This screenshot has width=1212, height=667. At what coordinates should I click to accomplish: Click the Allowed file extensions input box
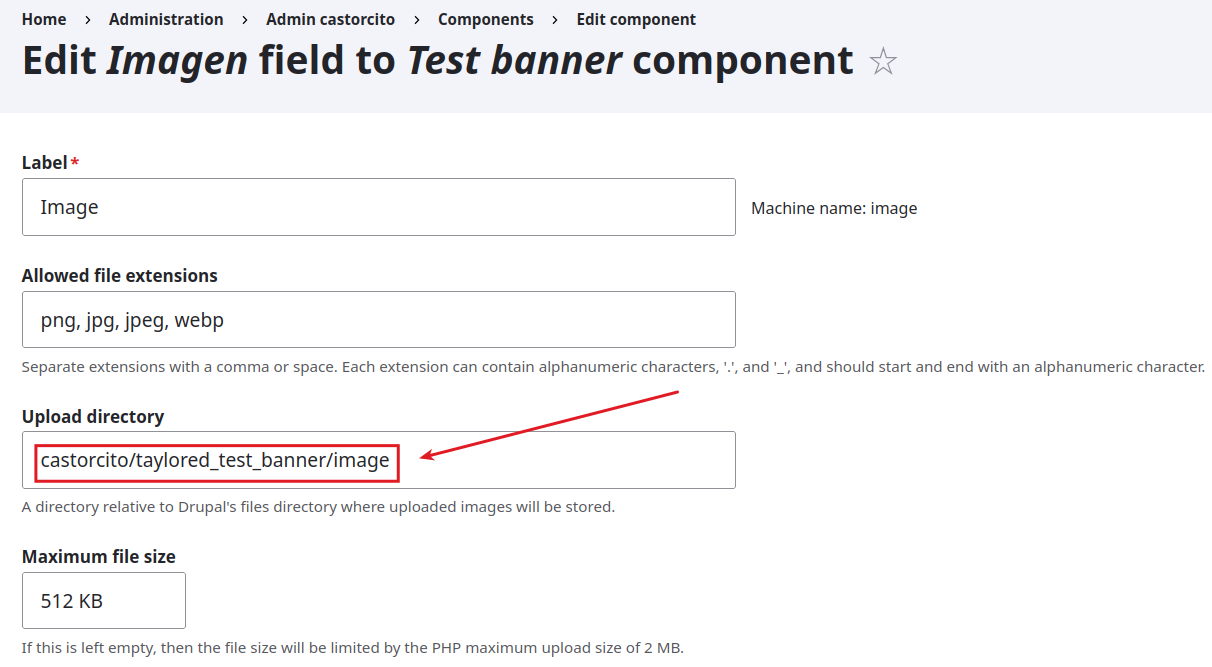click(x=378, y=320)
